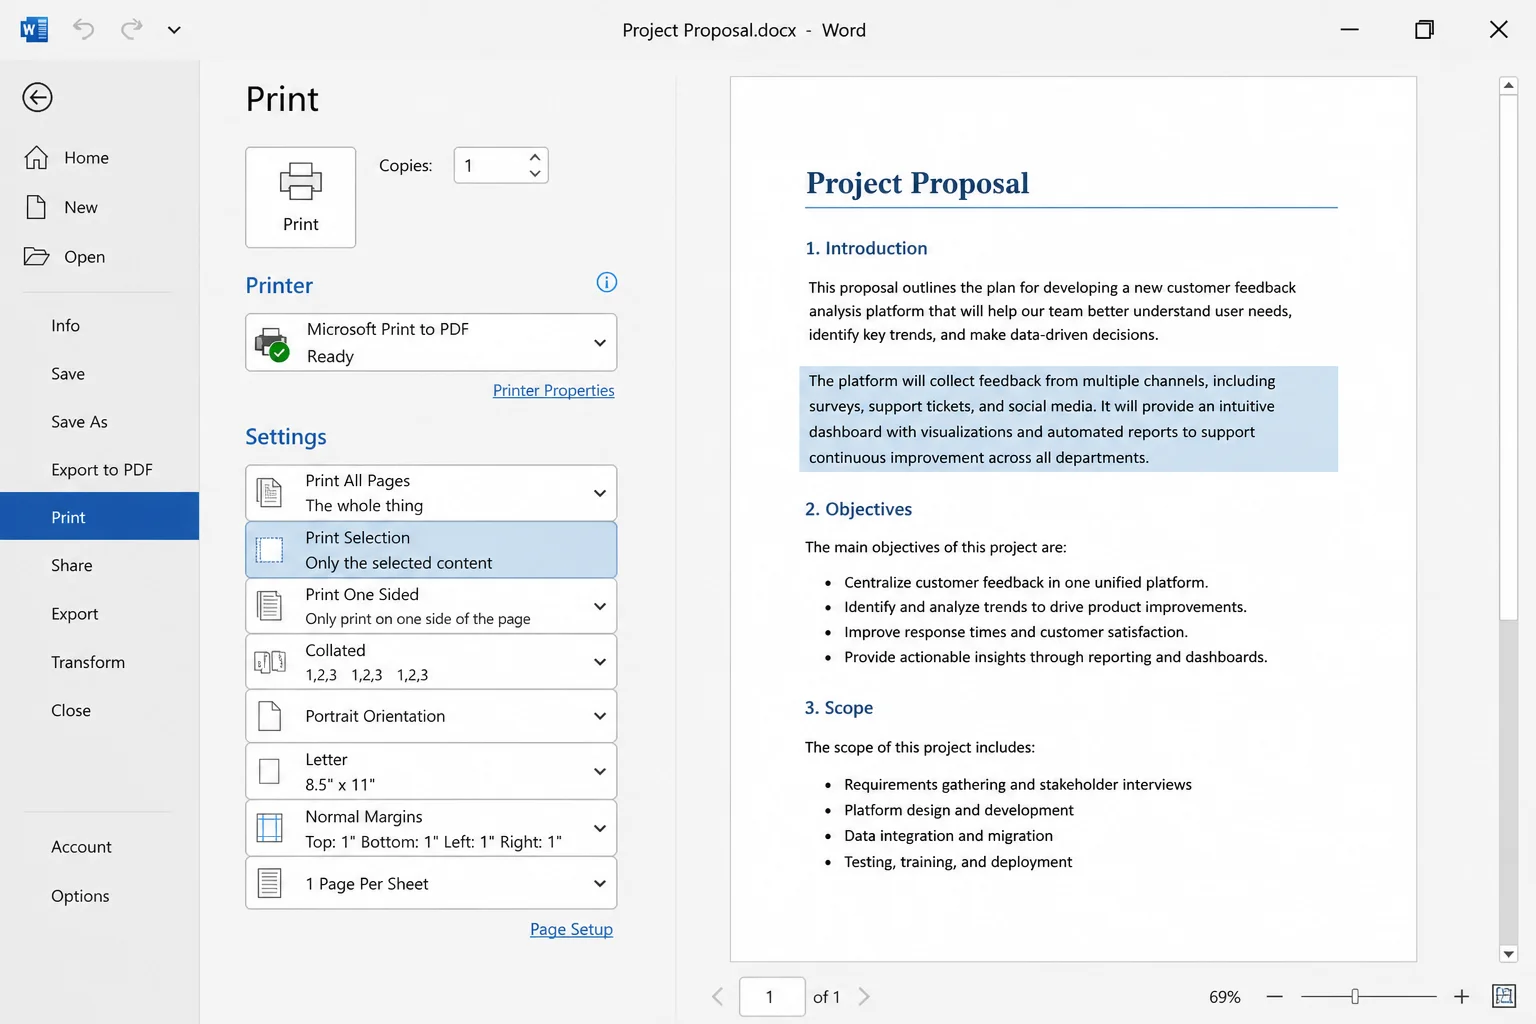
Task: Click the Print Selection dashed-box icon
Action: coord(270,550)
